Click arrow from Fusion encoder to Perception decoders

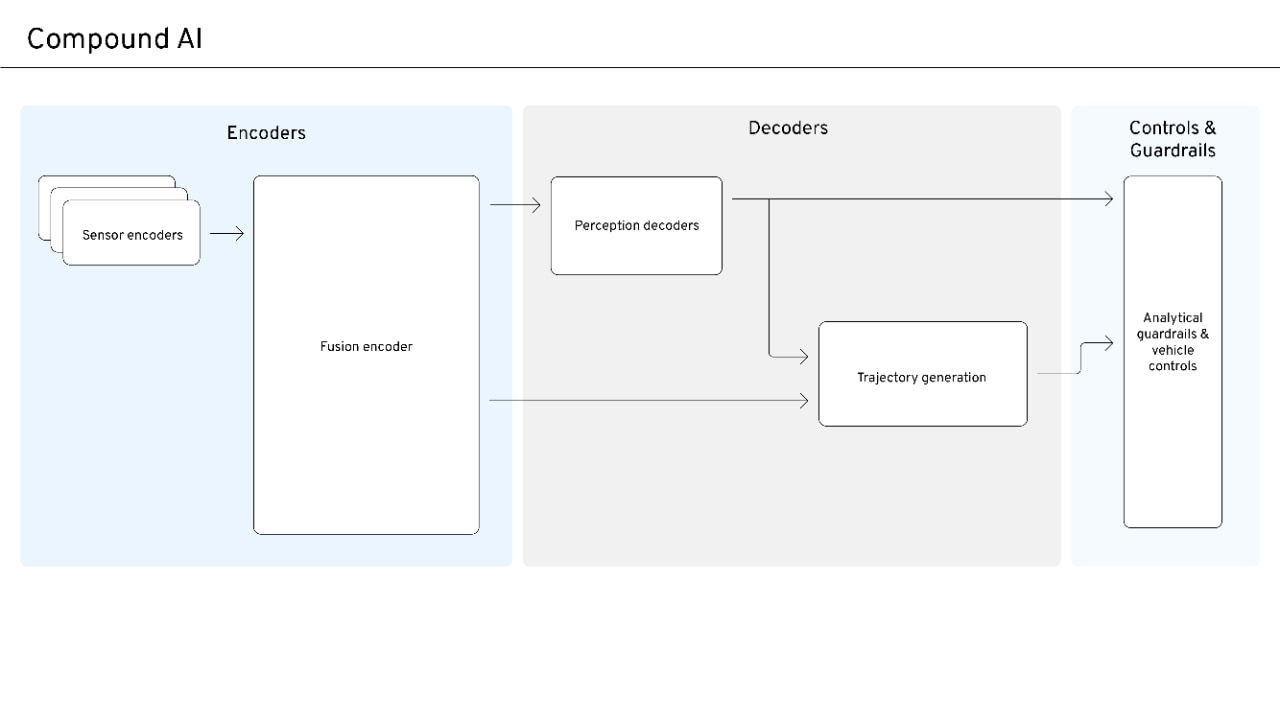pyautogui.click(x=515, y=206)
